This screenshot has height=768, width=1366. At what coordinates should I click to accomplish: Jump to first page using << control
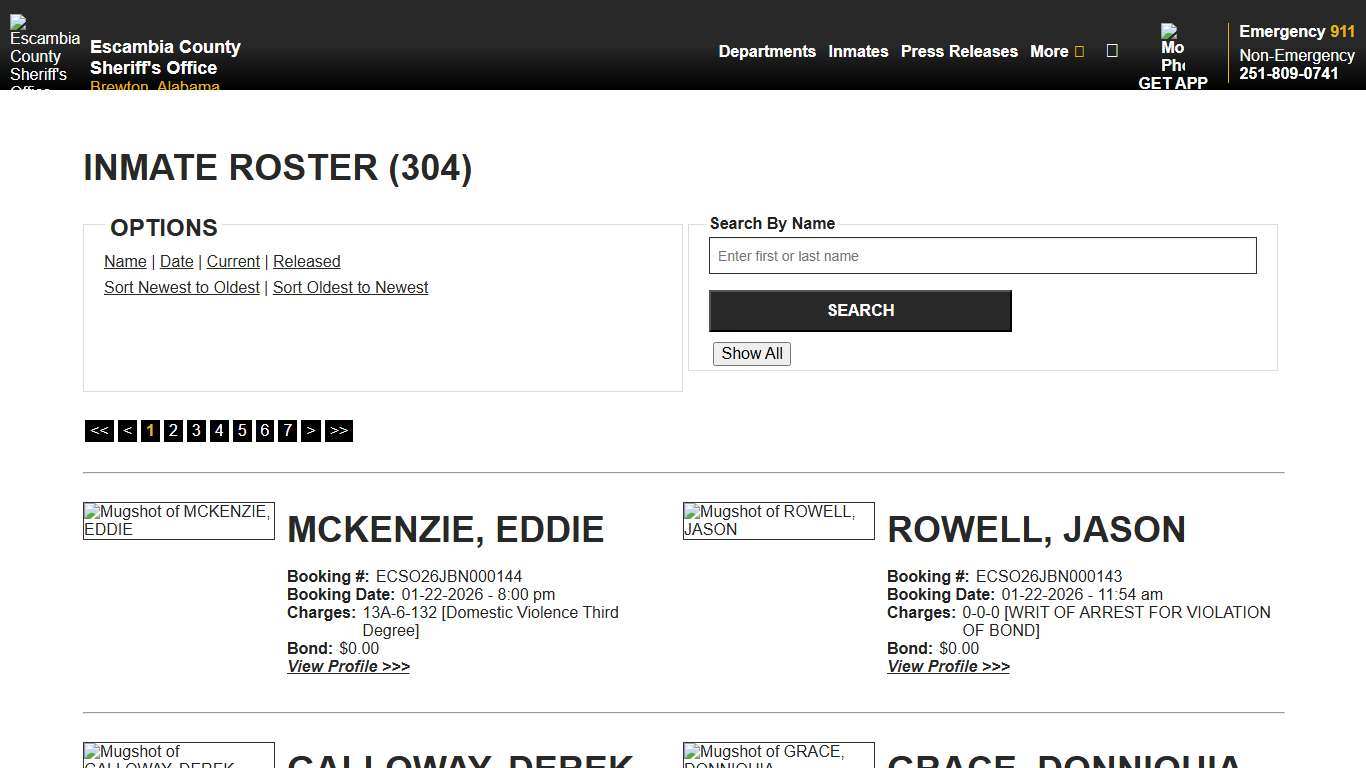point(99,430)
